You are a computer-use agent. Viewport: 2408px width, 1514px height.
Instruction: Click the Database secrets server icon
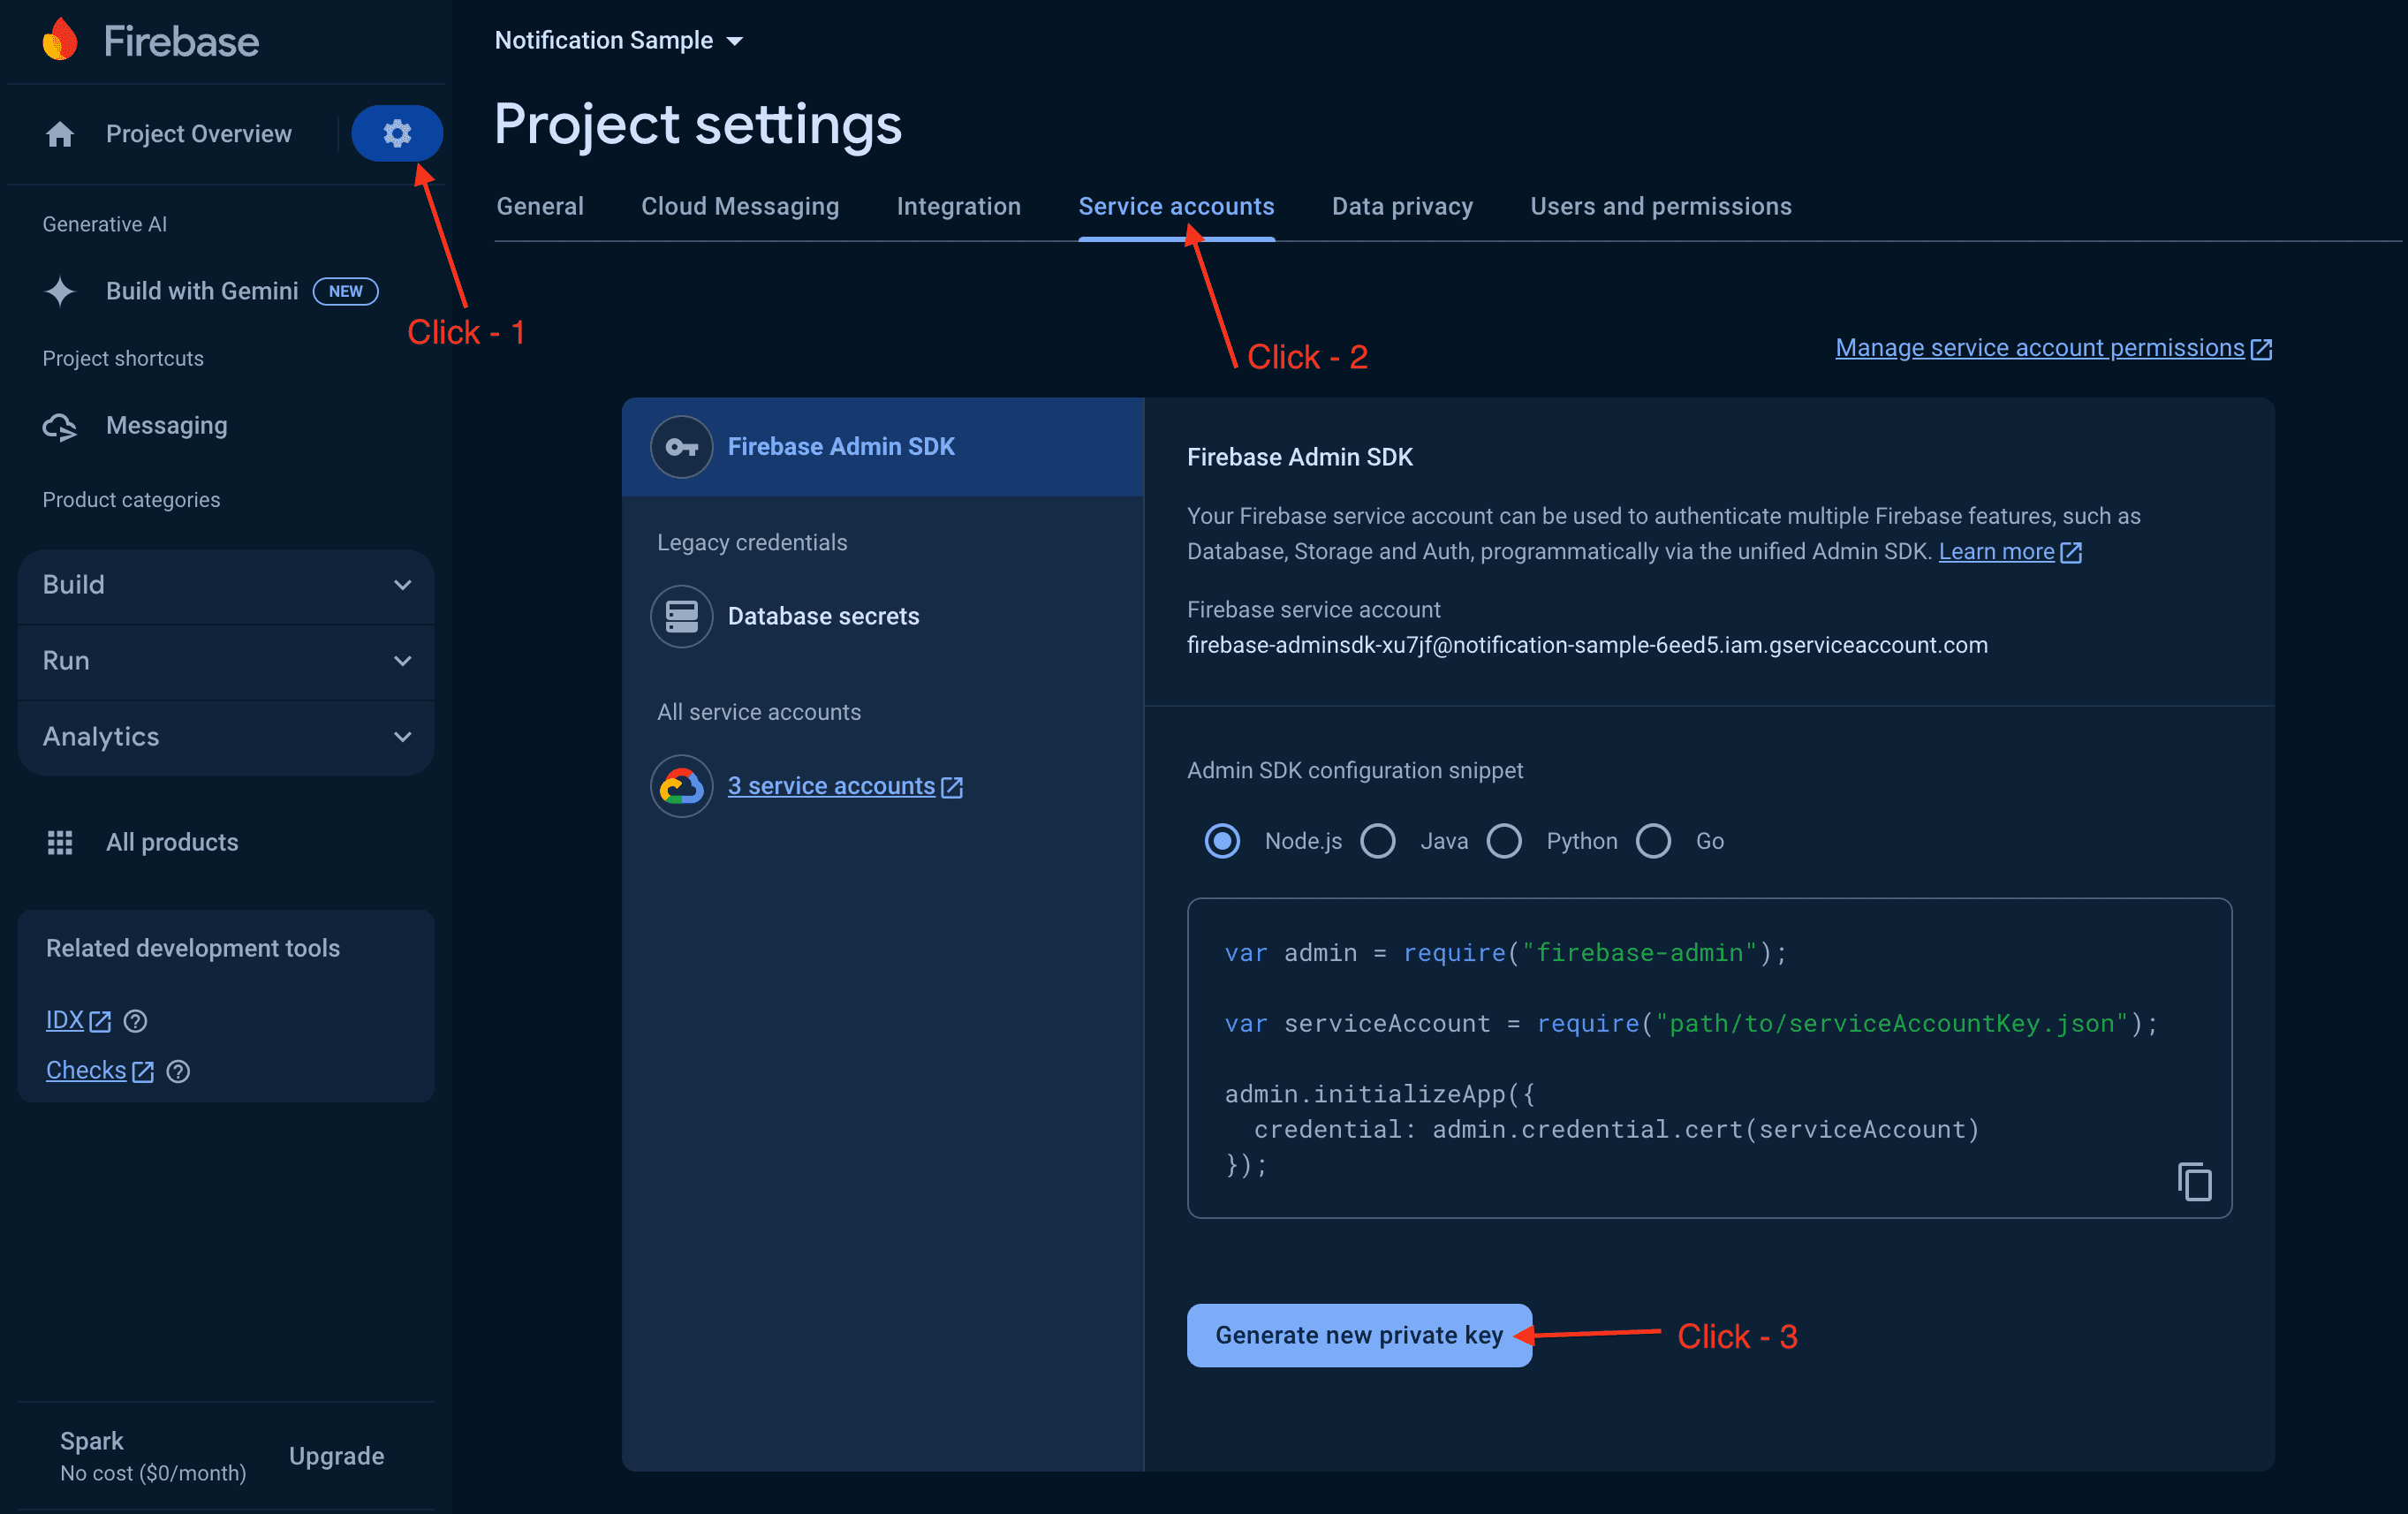coord(681,616)
